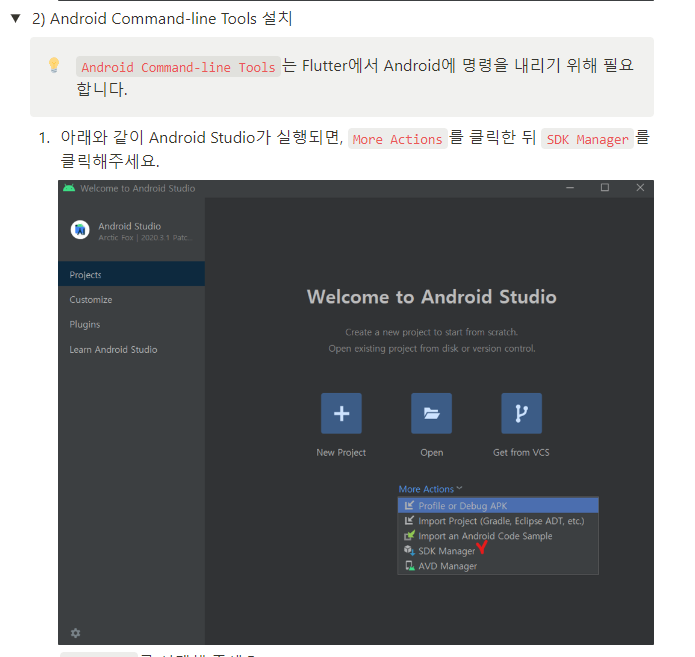
Task: Choose Import an Android Code Sample
Action: (x=498, y=536)
